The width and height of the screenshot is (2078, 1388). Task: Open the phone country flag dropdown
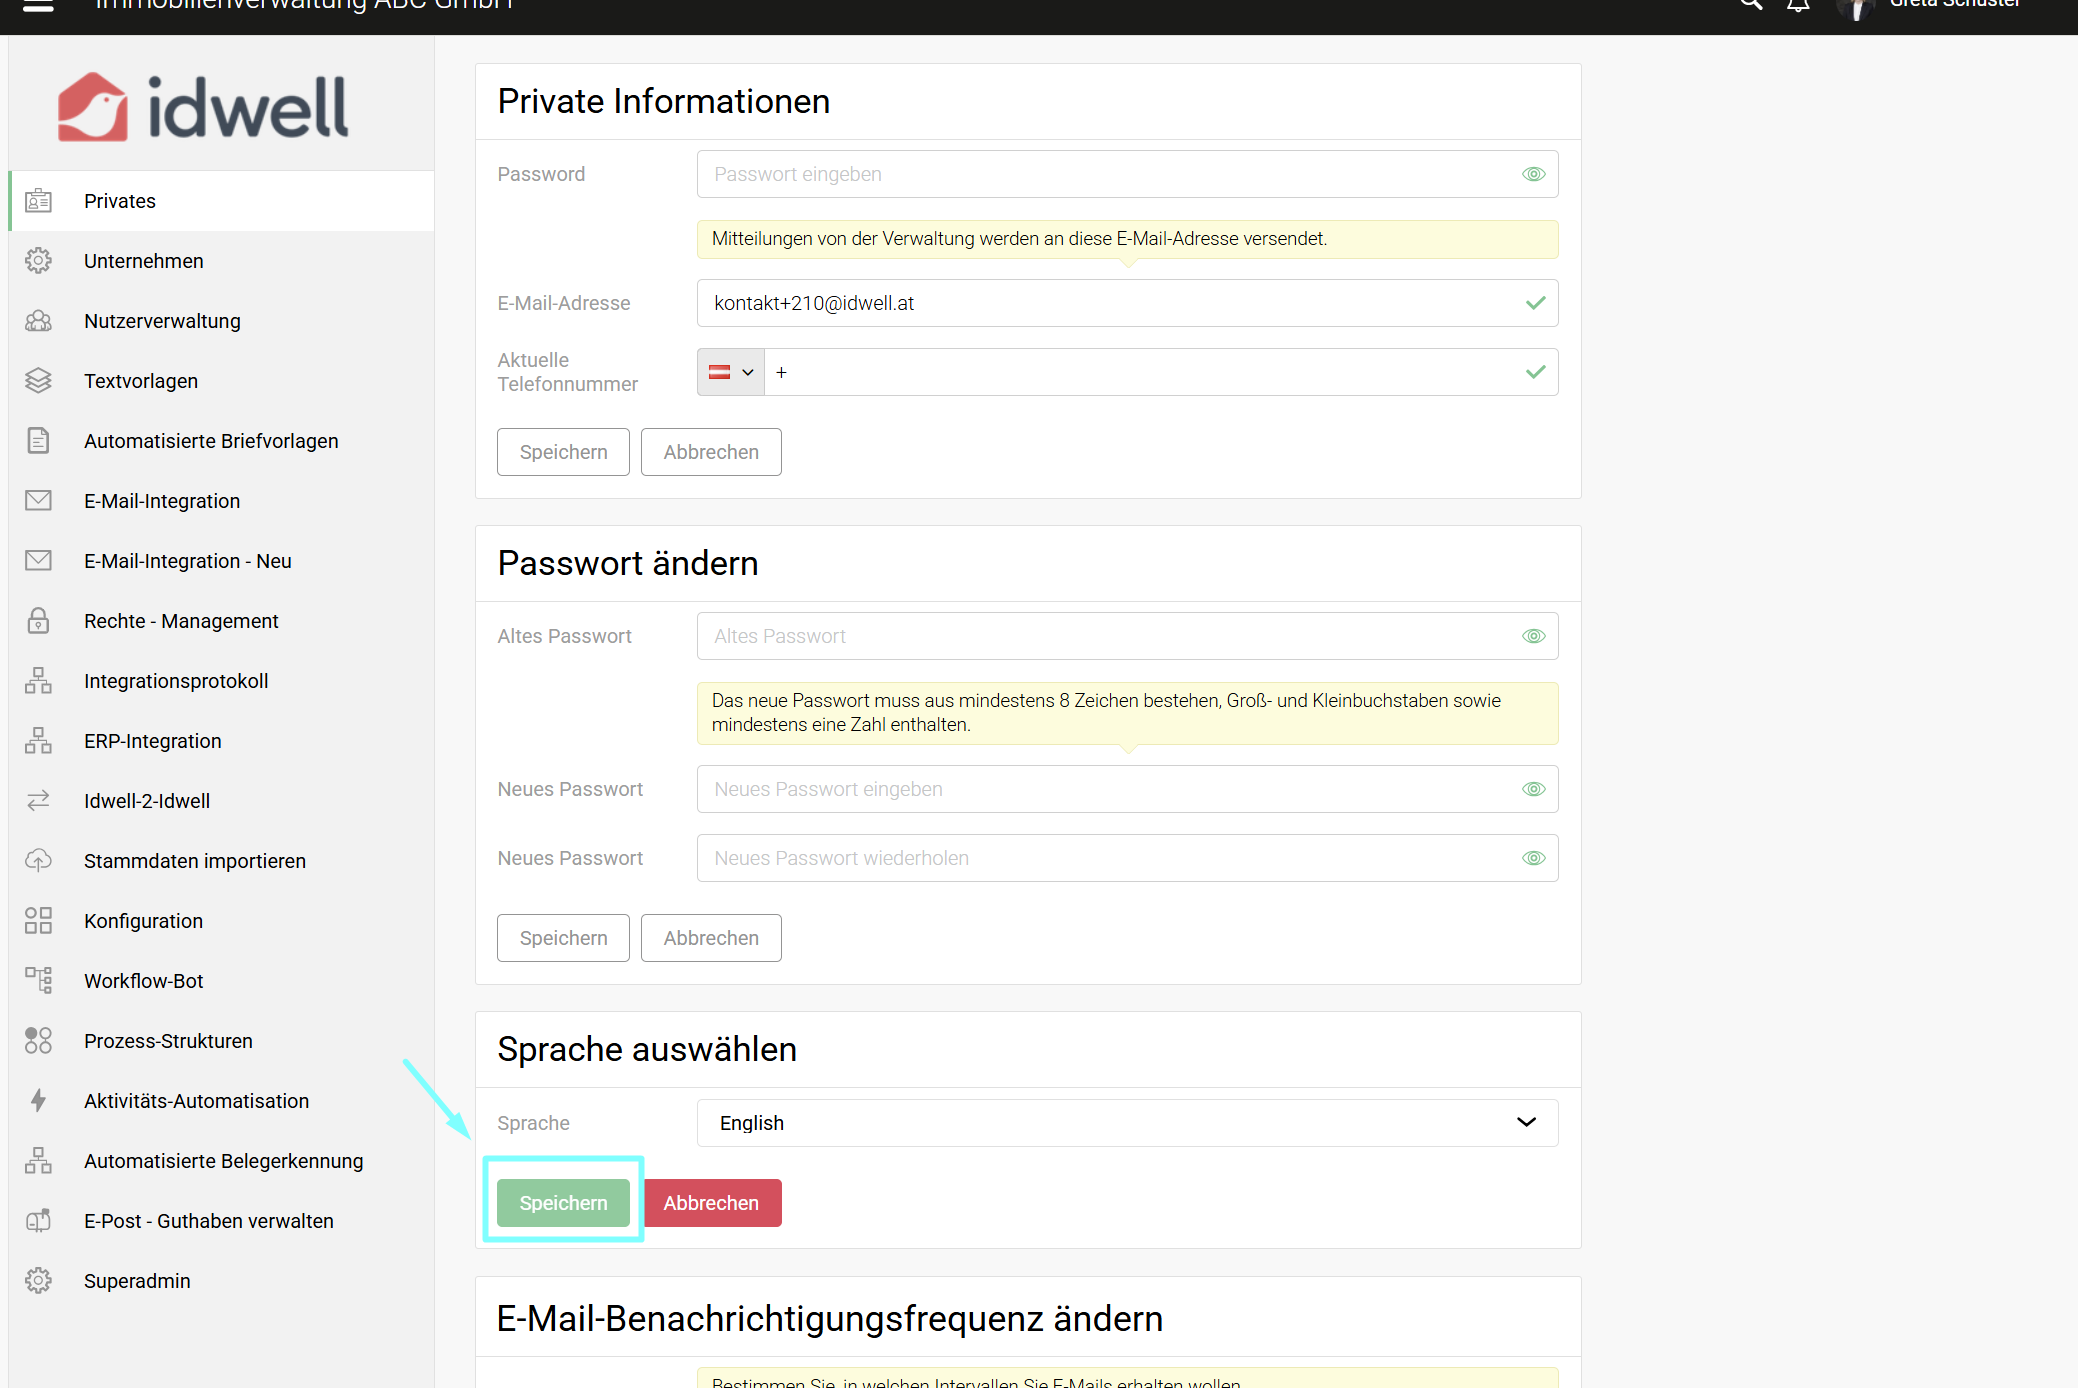[x=731, y=372]
